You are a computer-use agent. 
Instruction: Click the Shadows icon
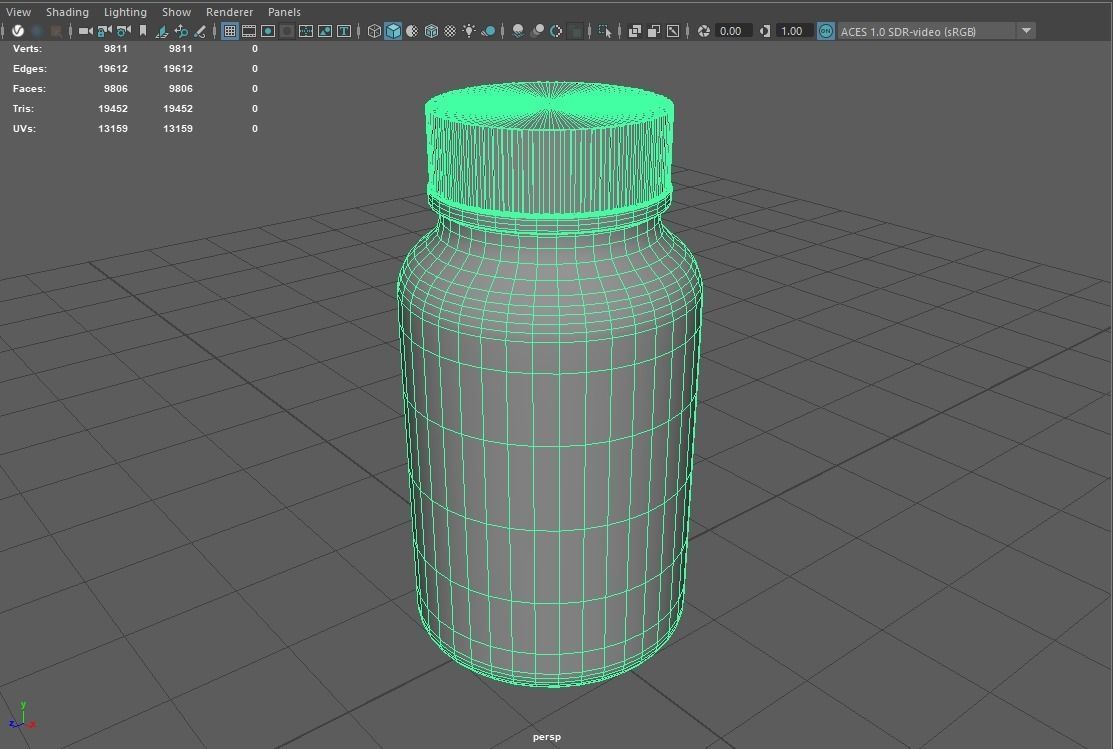488,31
